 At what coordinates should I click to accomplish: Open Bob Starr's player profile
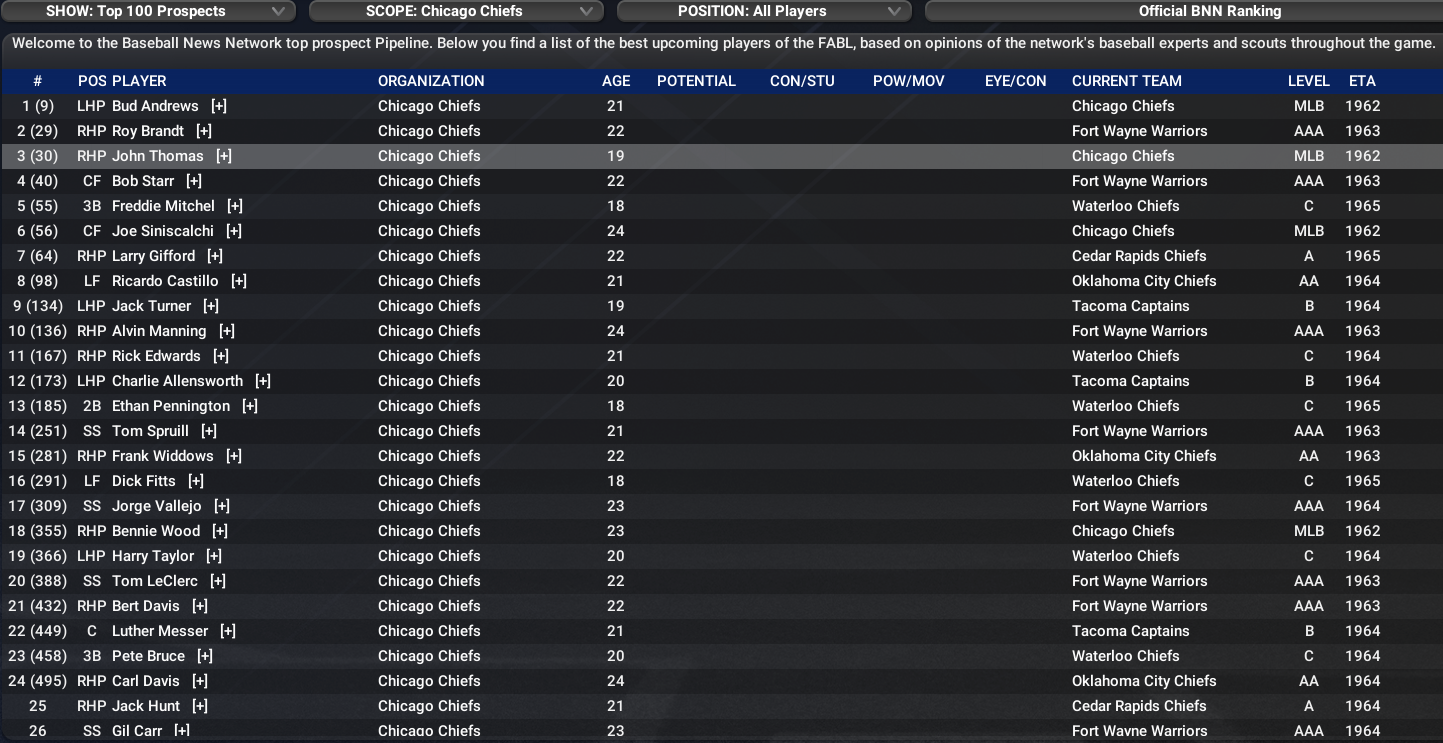pos(143,181)
